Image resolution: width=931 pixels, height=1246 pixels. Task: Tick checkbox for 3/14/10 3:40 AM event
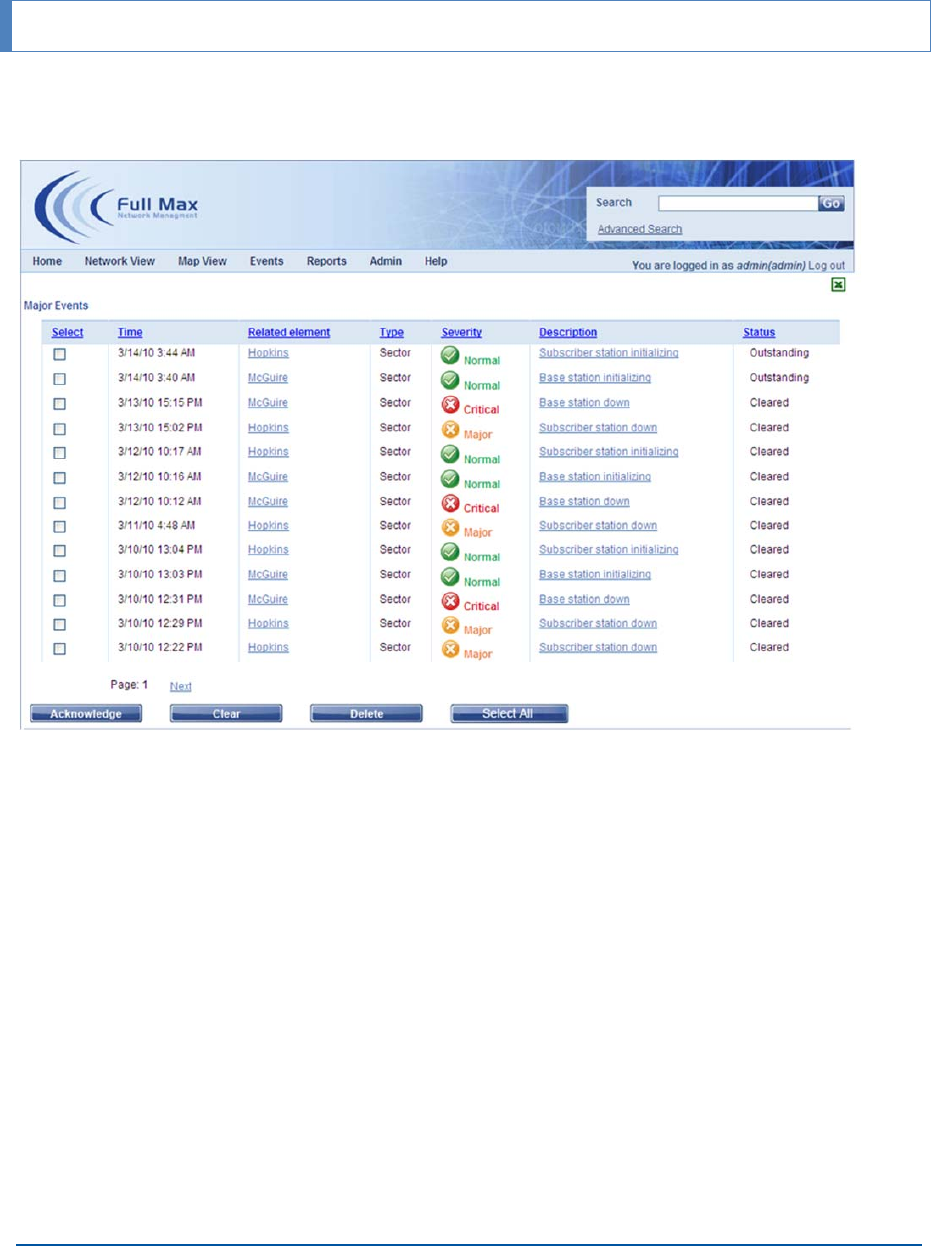pos(59,379)
